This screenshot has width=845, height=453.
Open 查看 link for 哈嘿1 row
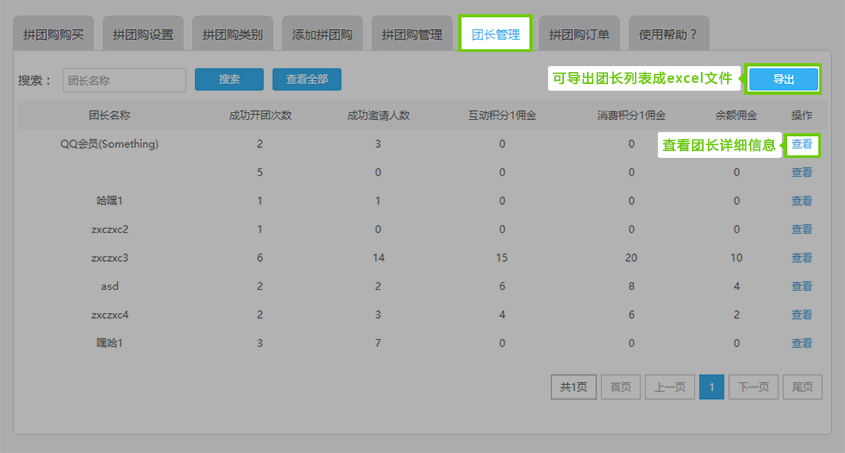pyautogui.click(x=802, y=201)
